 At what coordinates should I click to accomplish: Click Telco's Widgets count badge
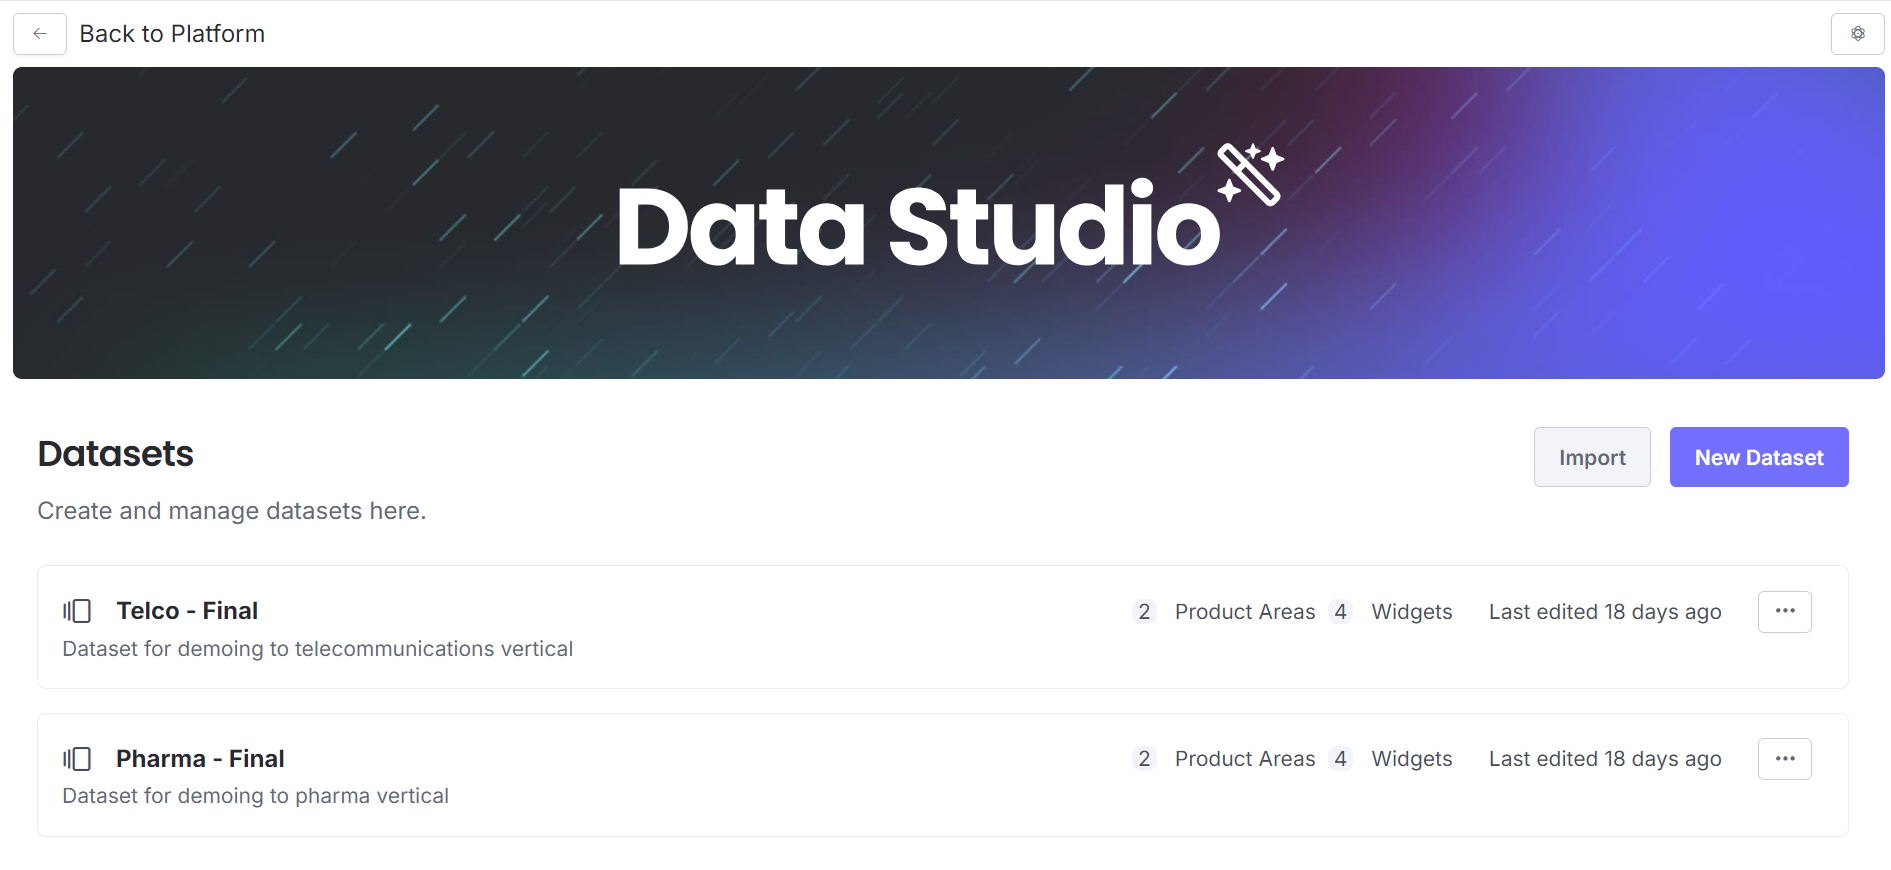click(1340, 612)
